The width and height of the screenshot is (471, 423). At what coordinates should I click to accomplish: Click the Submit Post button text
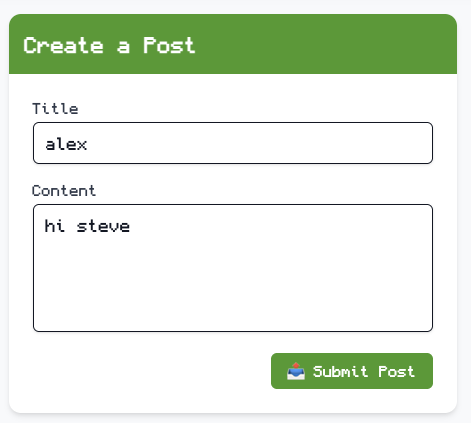364,371
